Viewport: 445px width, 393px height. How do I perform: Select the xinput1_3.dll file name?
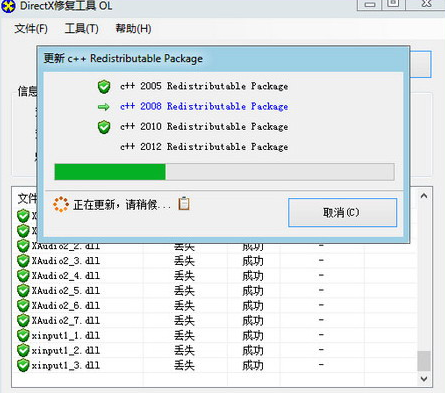point(66,366)
